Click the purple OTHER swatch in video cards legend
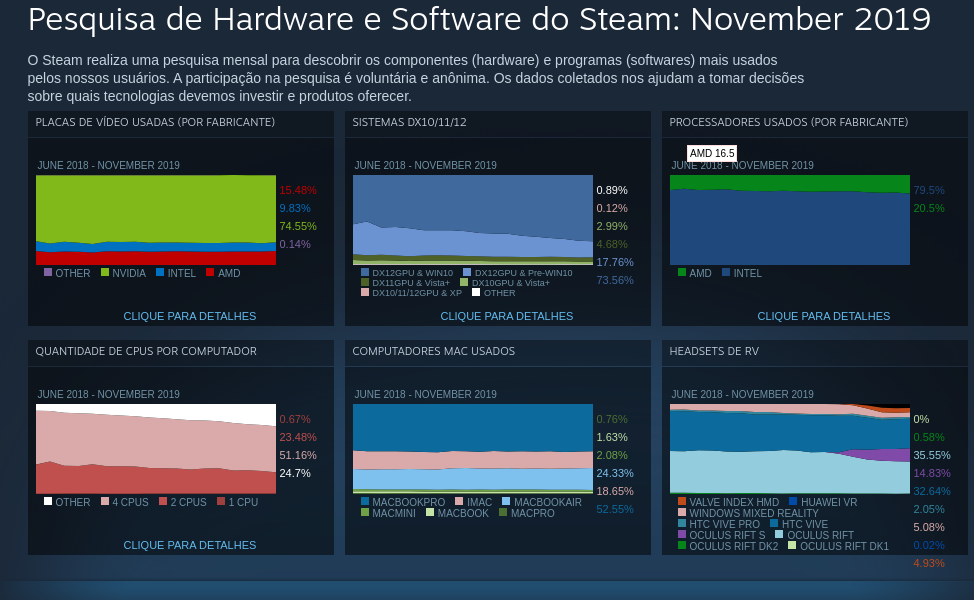 pyautogui.click(x=48, y=272)
